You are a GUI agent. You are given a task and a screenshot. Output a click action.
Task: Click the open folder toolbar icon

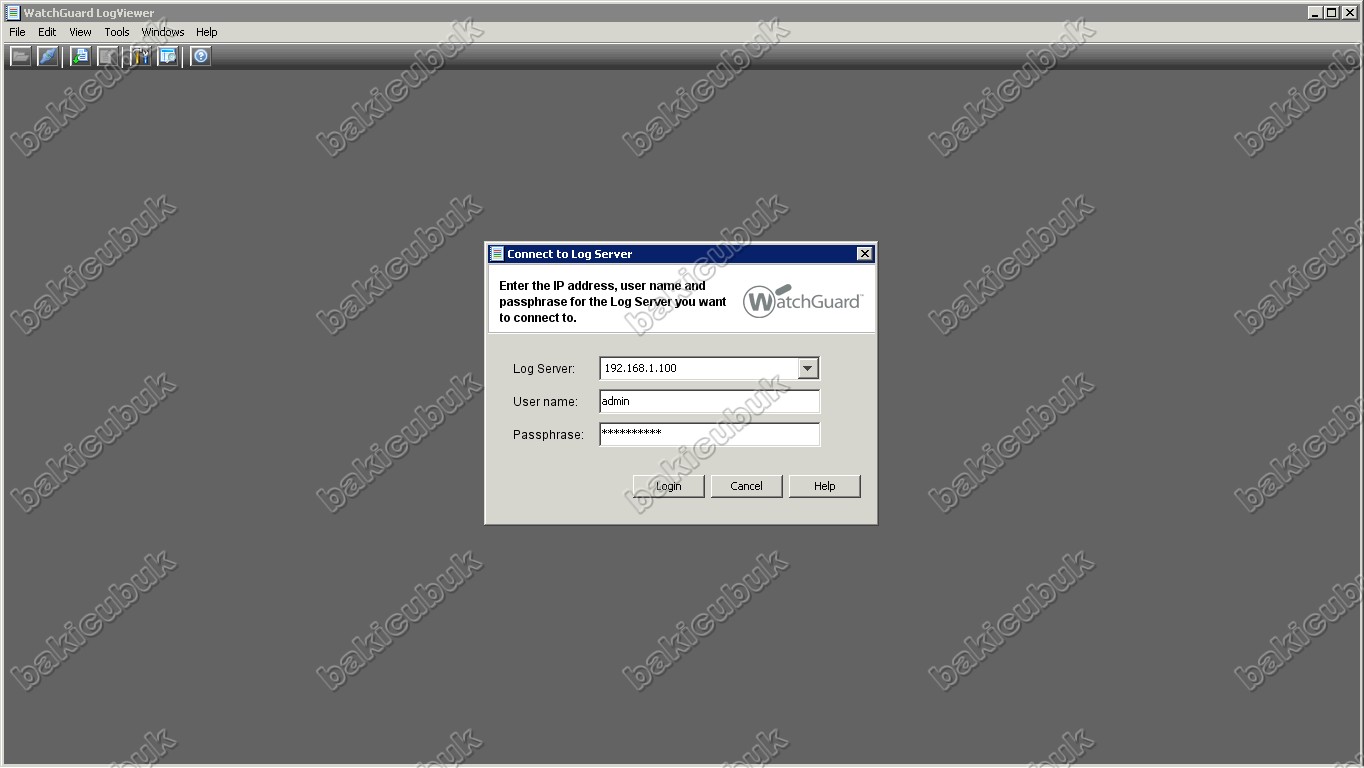point(20,56)
